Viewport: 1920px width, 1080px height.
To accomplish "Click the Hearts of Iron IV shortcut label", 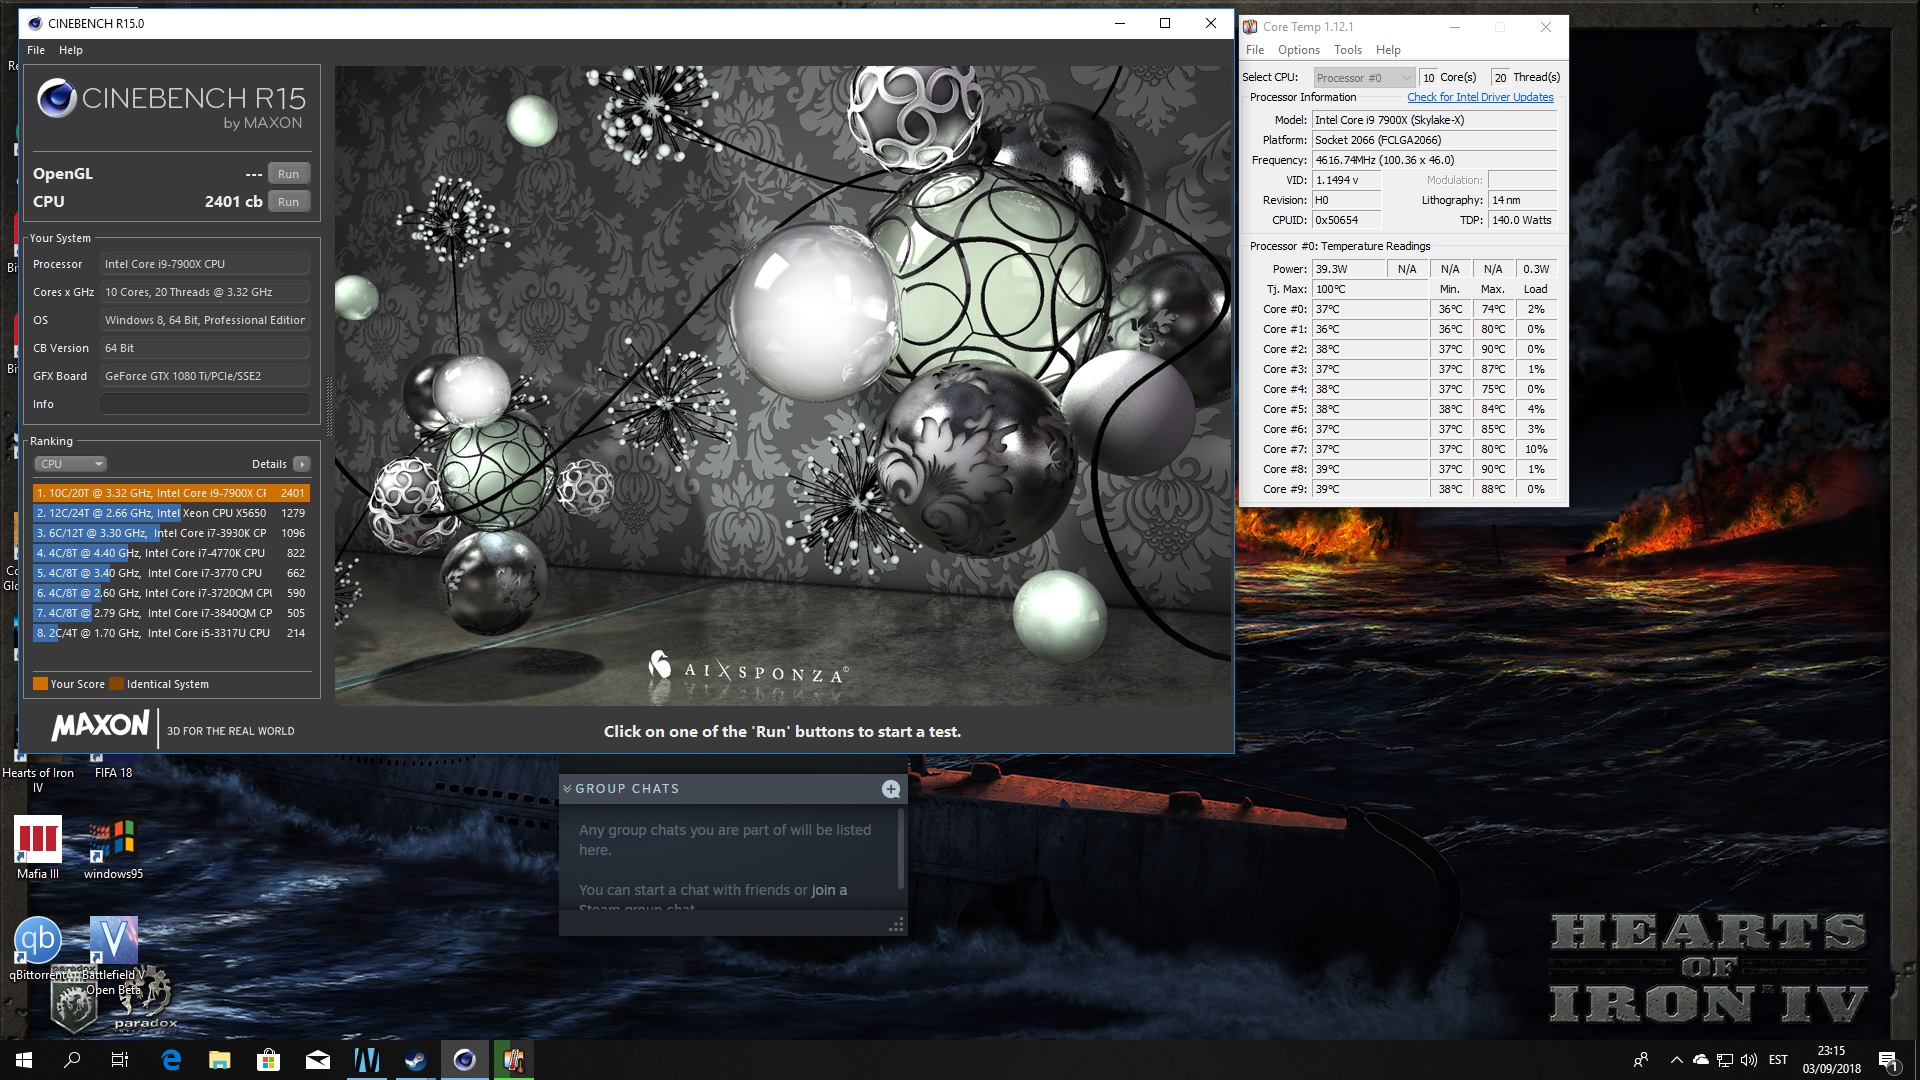I will point(38,780).
